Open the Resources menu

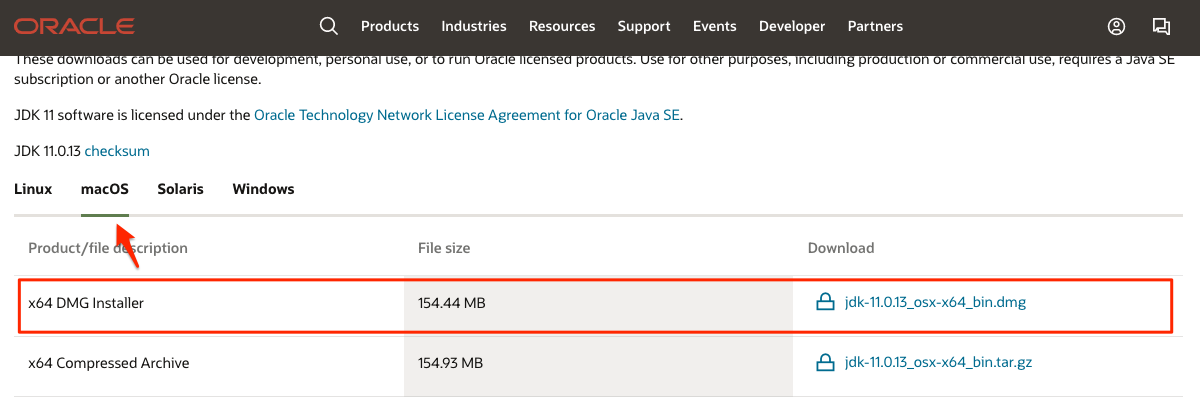pyautogui.click(x=562, y=26)
